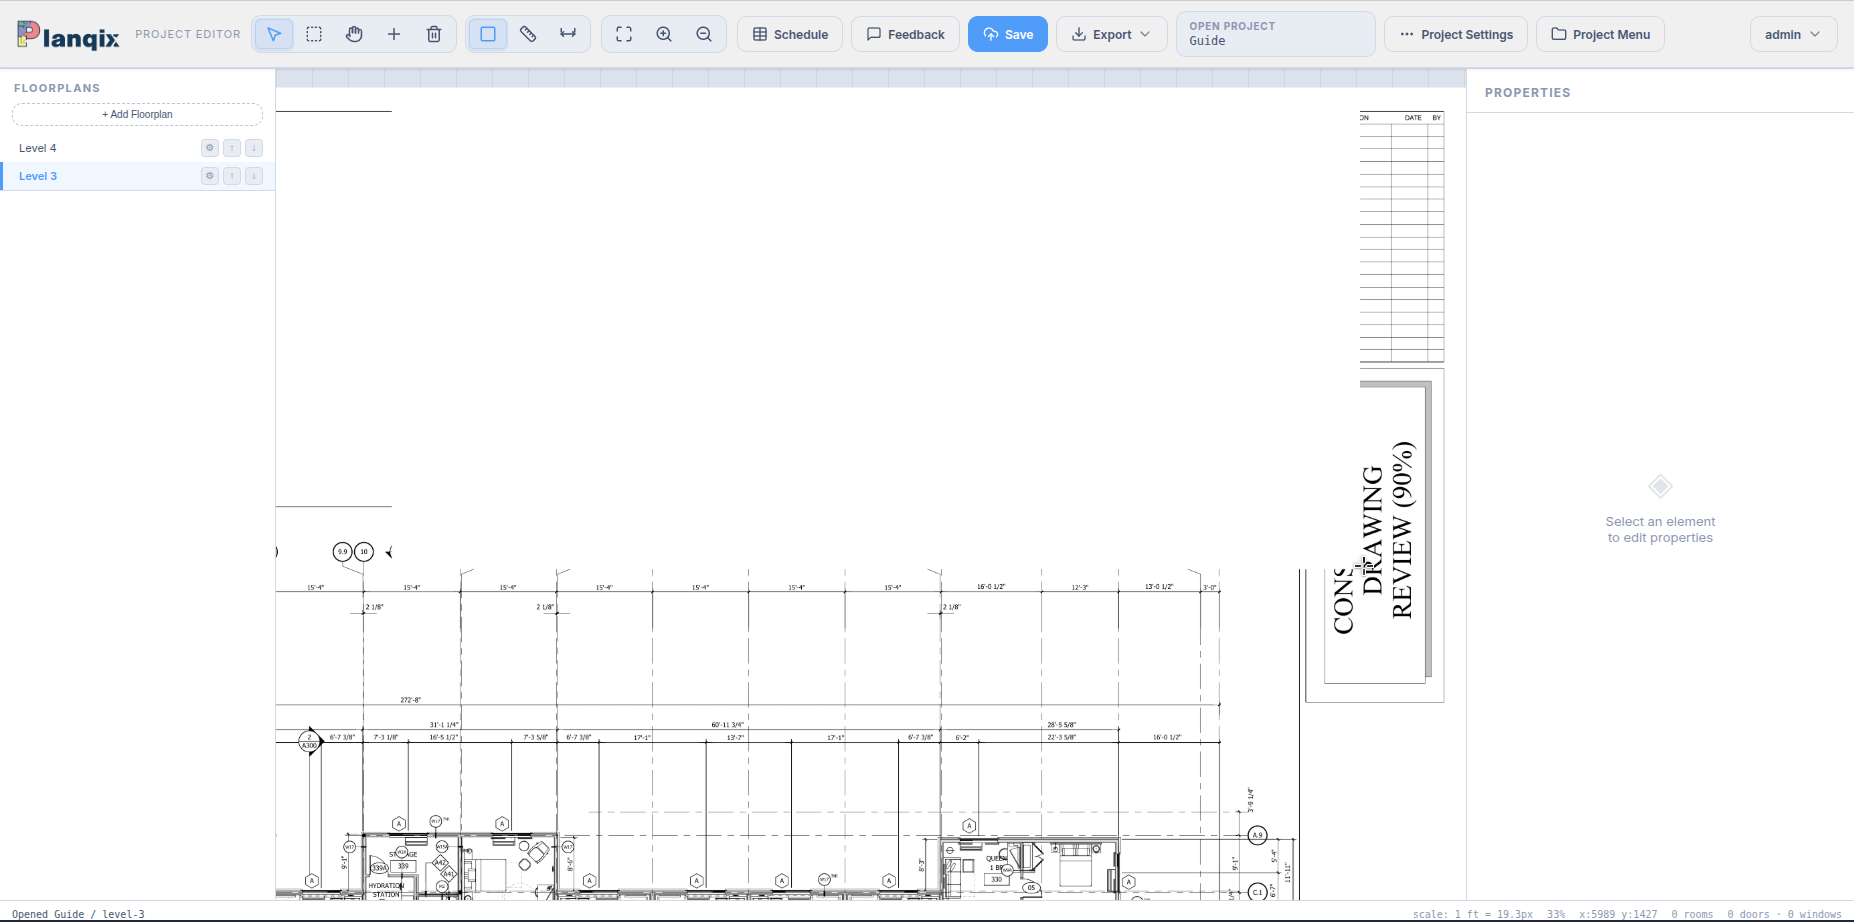This screenshot has width=1854, height=922.
Task: Zoom out with the magnifier minus
Action: tap(704, 34)
